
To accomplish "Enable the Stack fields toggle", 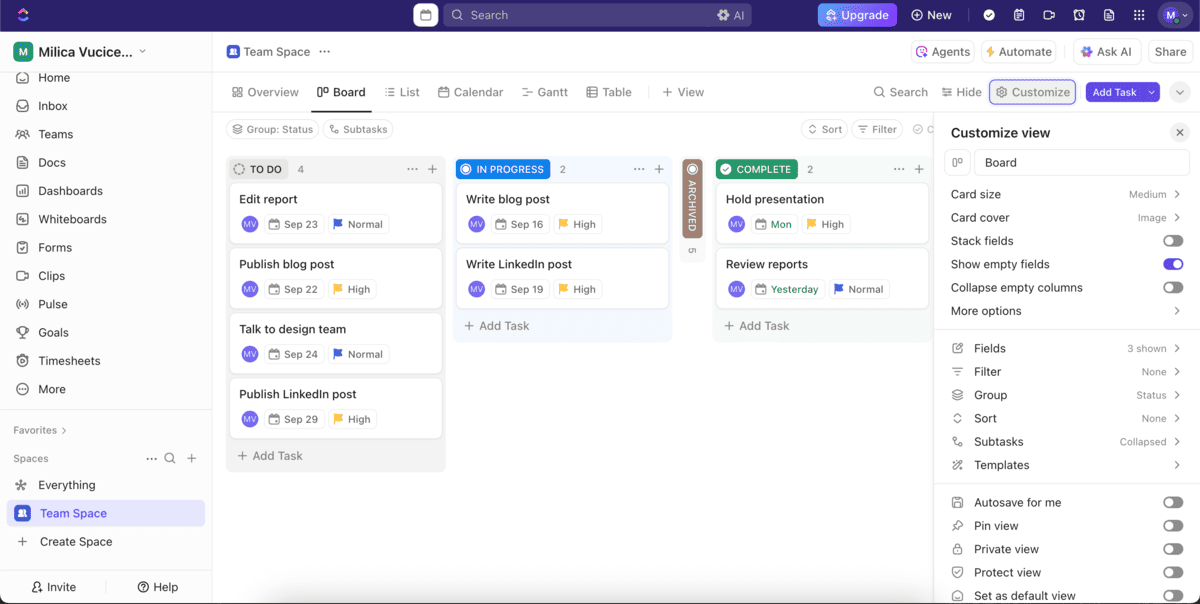I will (x=1172, y=241).
